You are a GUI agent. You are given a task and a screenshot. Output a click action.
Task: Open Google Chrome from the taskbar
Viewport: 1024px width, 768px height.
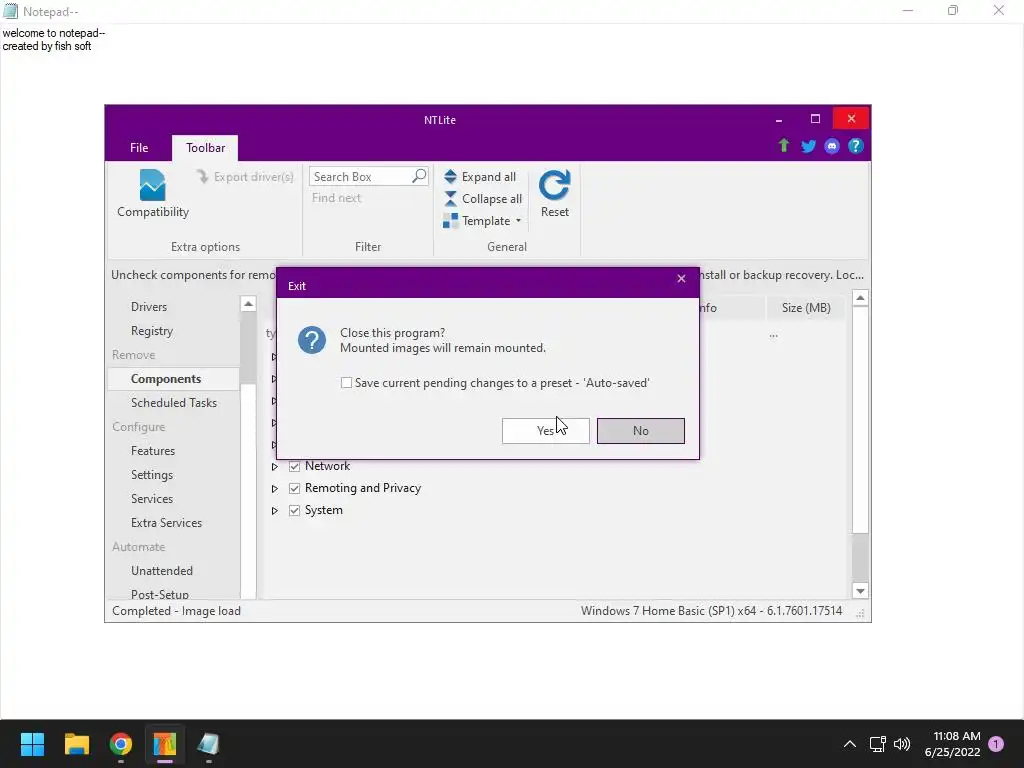click(x=121, y=744)
